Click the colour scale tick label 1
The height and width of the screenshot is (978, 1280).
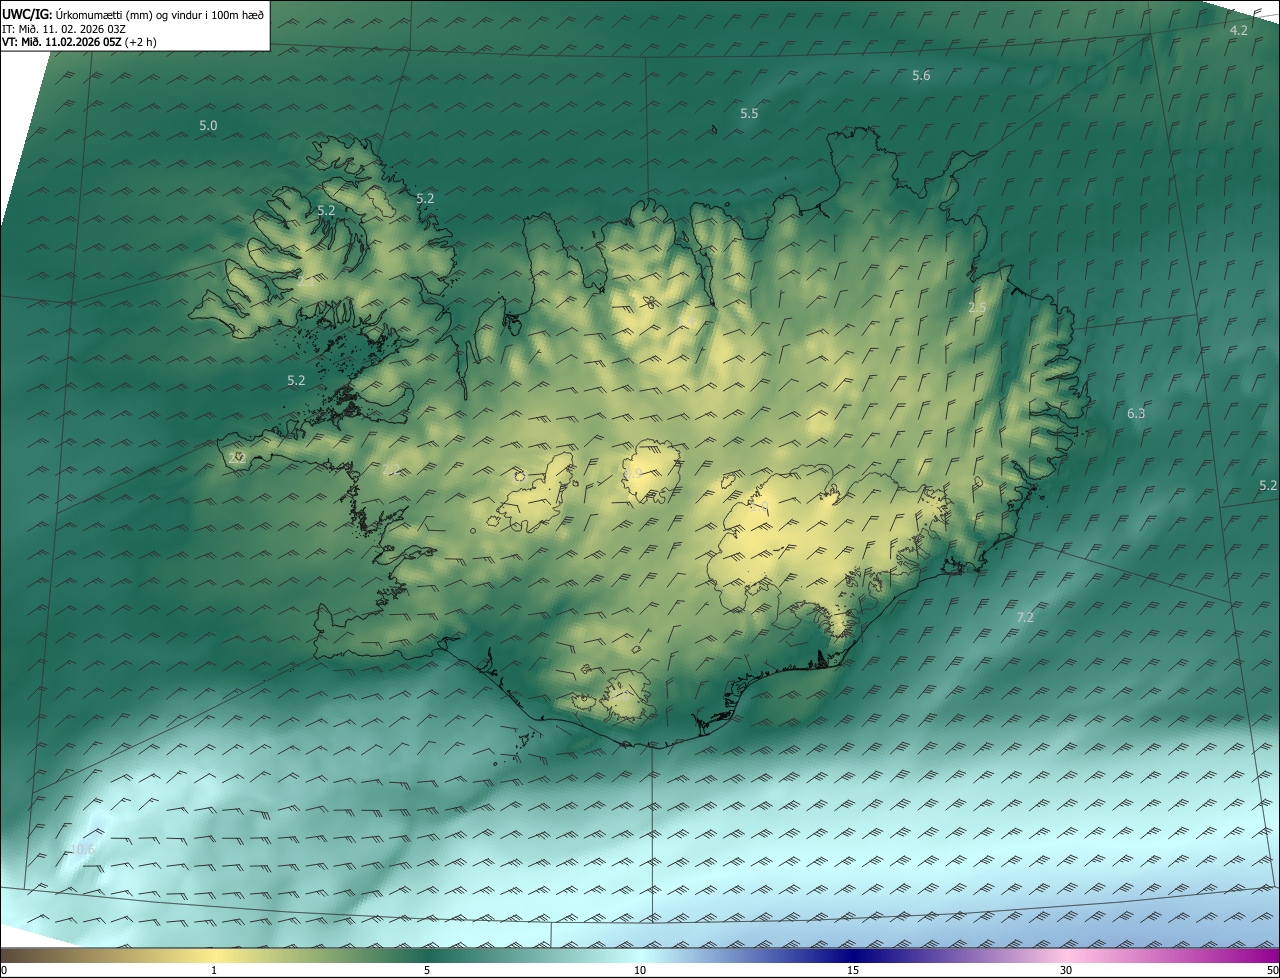pos(214,970)
